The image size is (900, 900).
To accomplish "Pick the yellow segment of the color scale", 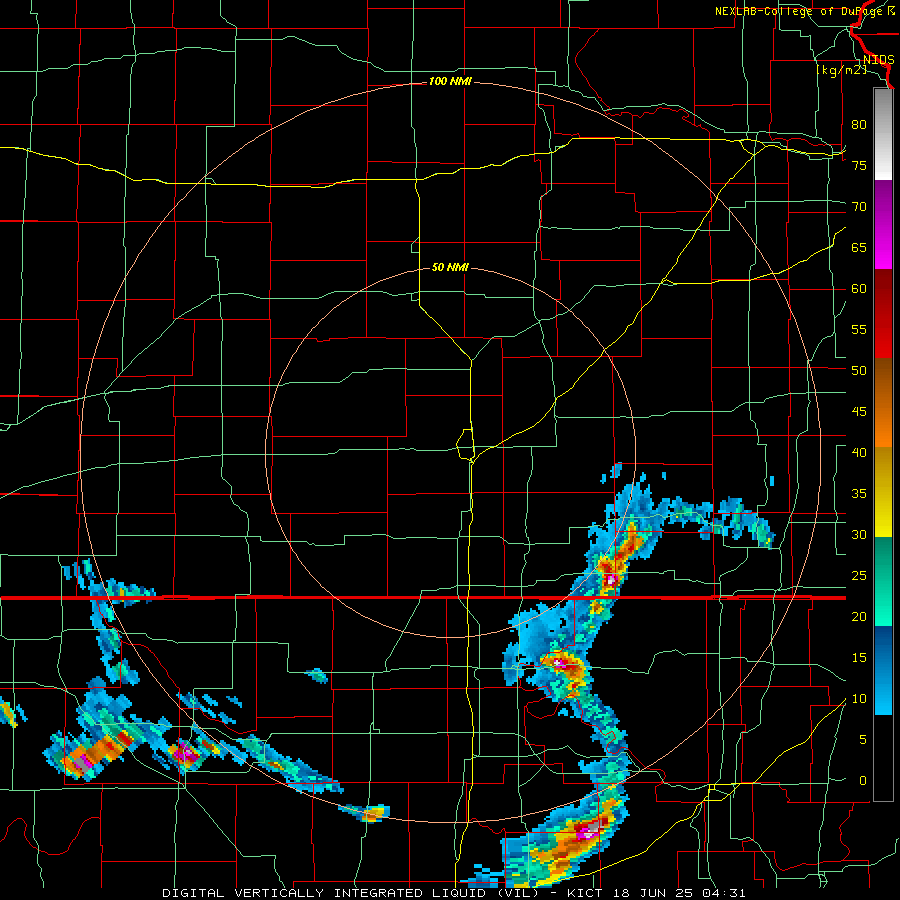I will point(883,492).
